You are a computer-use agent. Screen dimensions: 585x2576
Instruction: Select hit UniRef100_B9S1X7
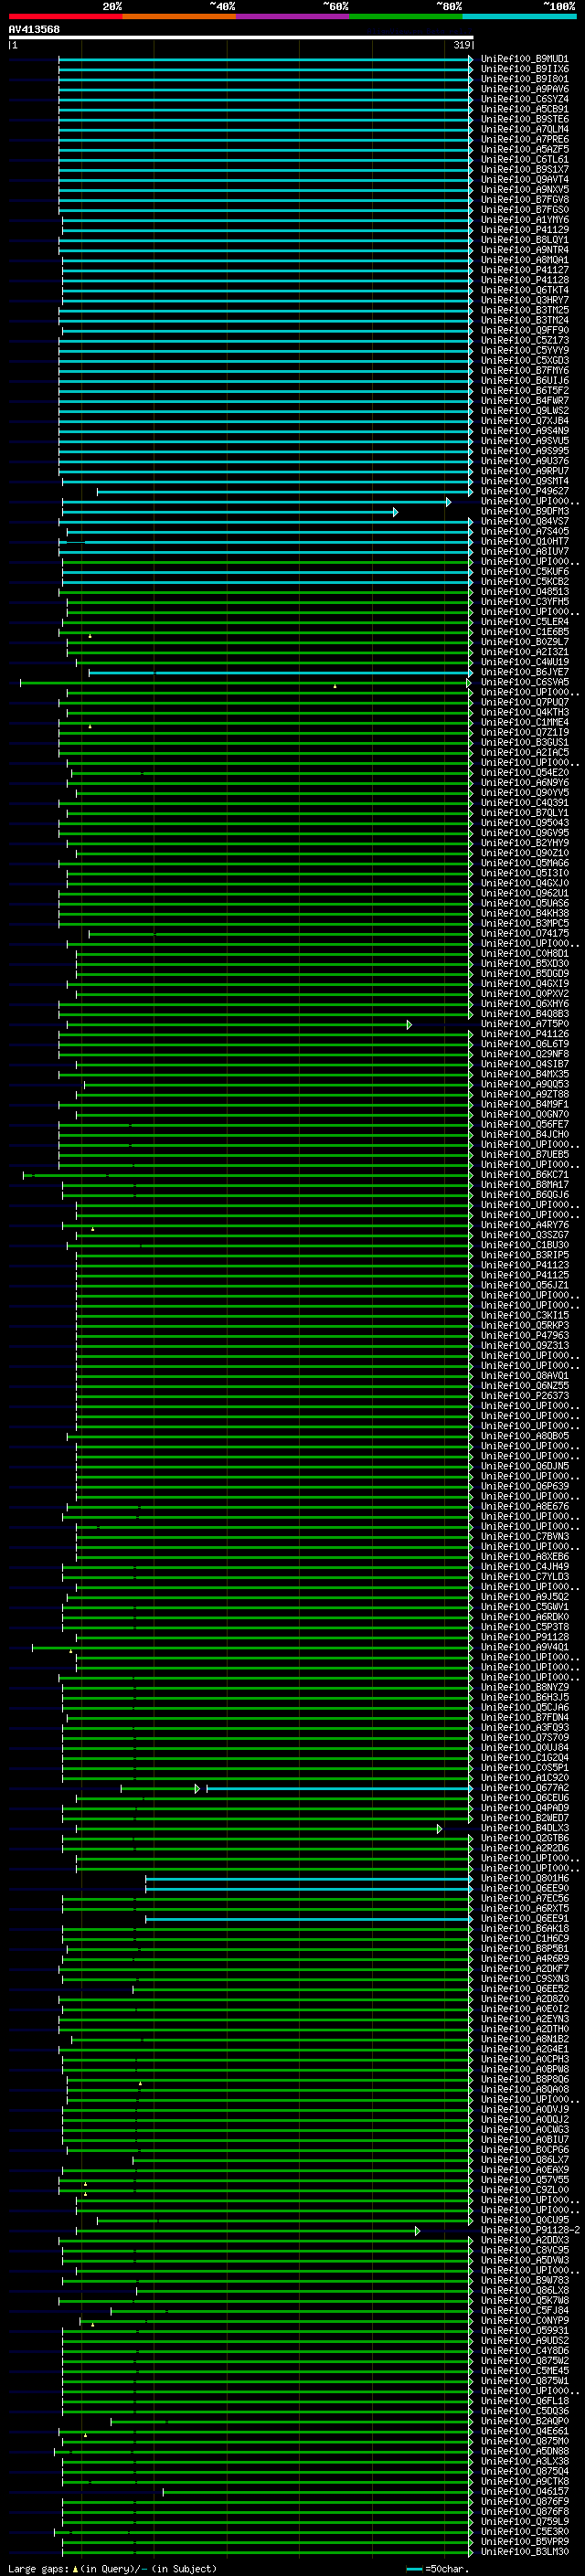tap(524, 169)
